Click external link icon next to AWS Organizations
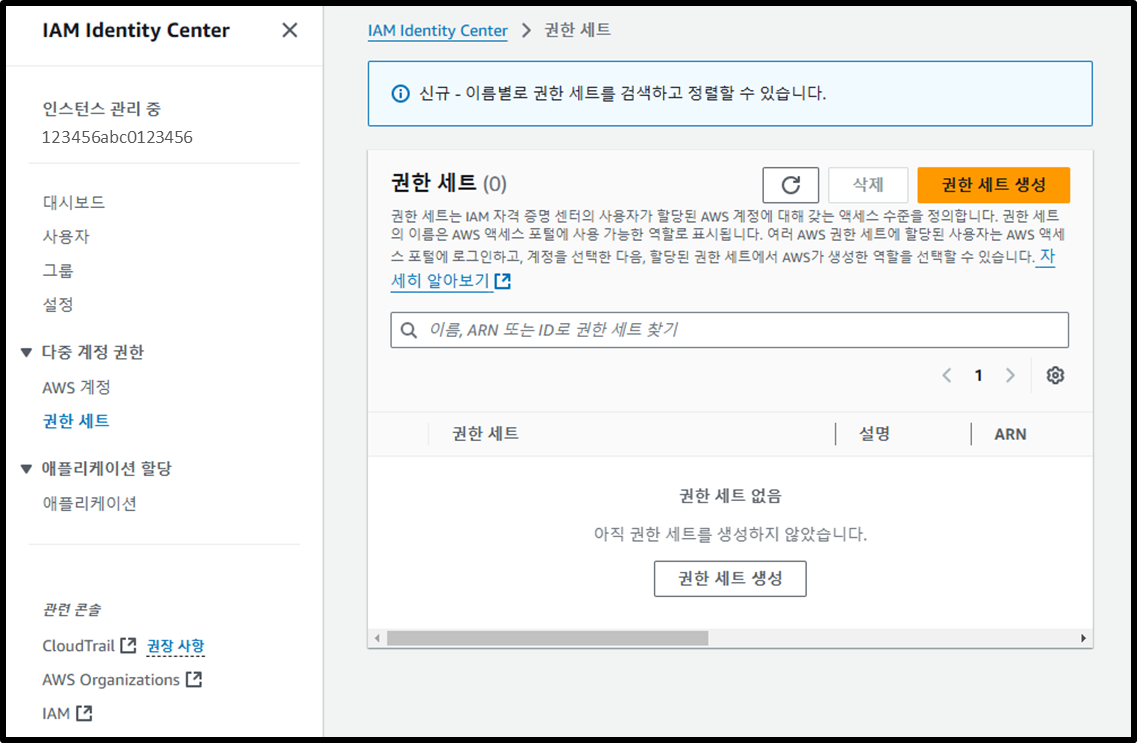Image resolution: width=1137 pixels, height=743 pixels. tap(194, 679)
